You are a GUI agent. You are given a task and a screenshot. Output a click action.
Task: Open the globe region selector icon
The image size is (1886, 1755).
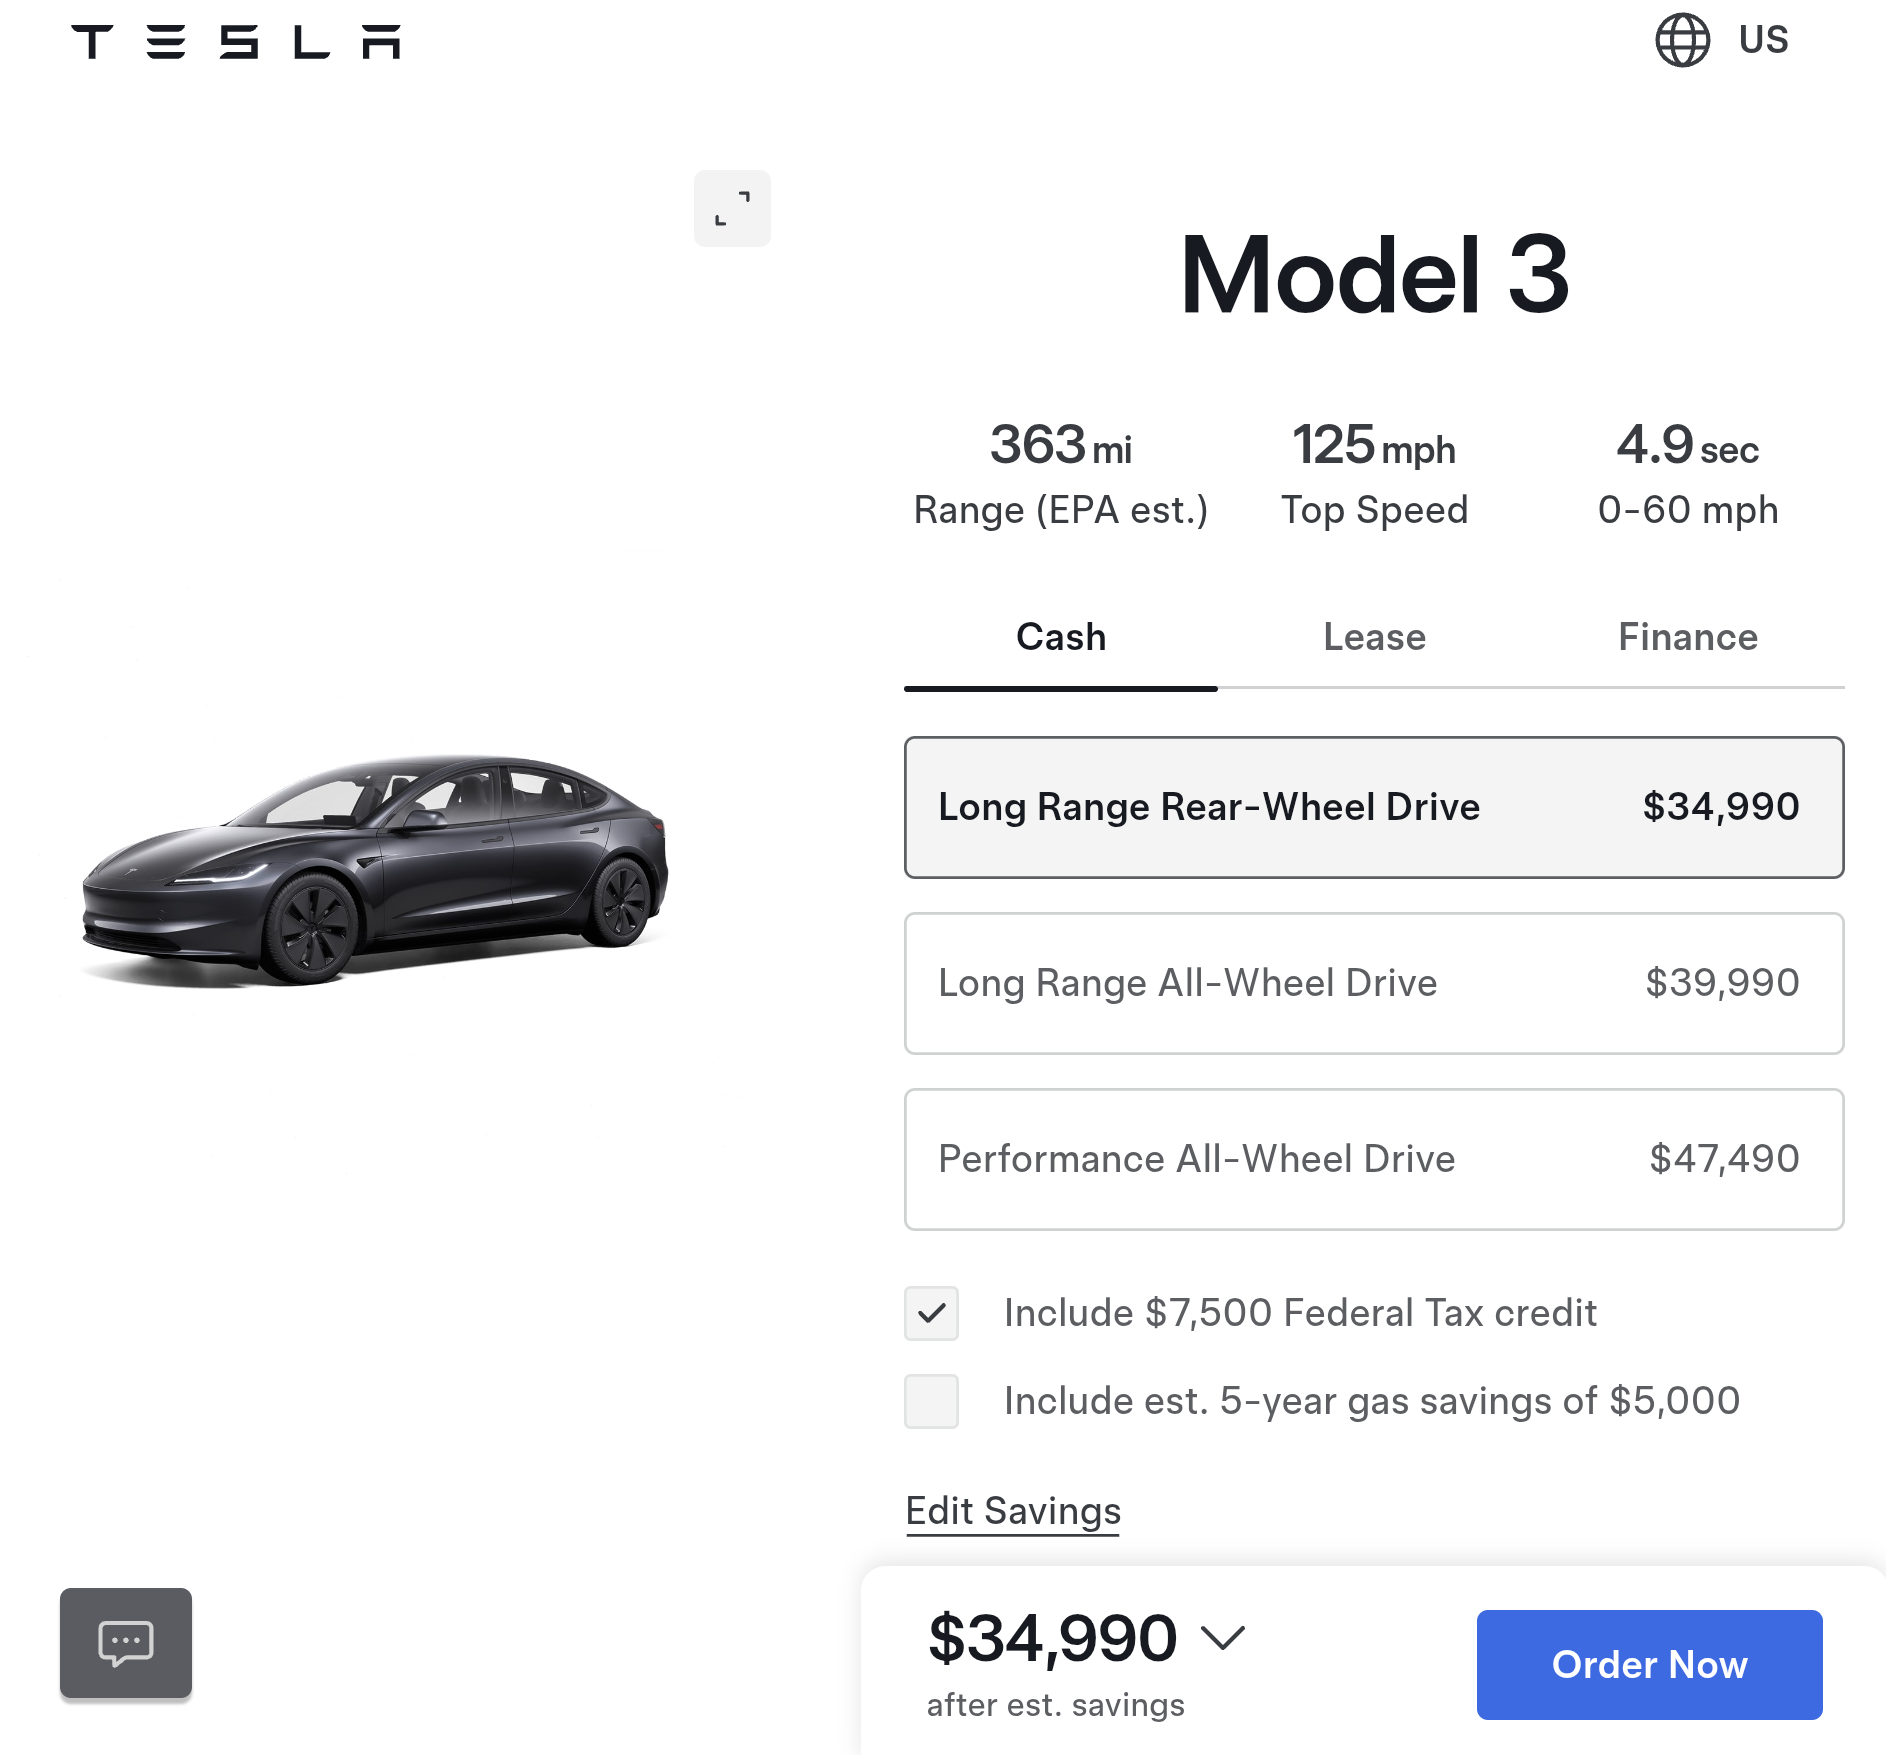1682,40
